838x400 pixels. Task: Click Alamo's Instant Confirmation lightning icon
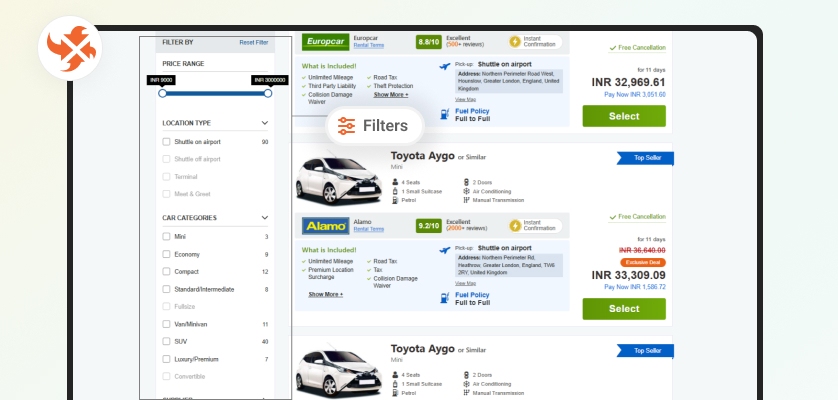pyautogui.click(x=515, y=226)
